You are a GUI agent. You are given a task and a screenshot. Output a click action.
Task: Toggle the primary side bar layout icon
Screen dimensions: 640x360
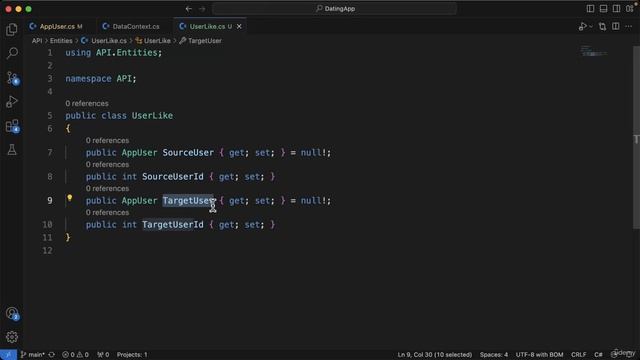point(590,9)
